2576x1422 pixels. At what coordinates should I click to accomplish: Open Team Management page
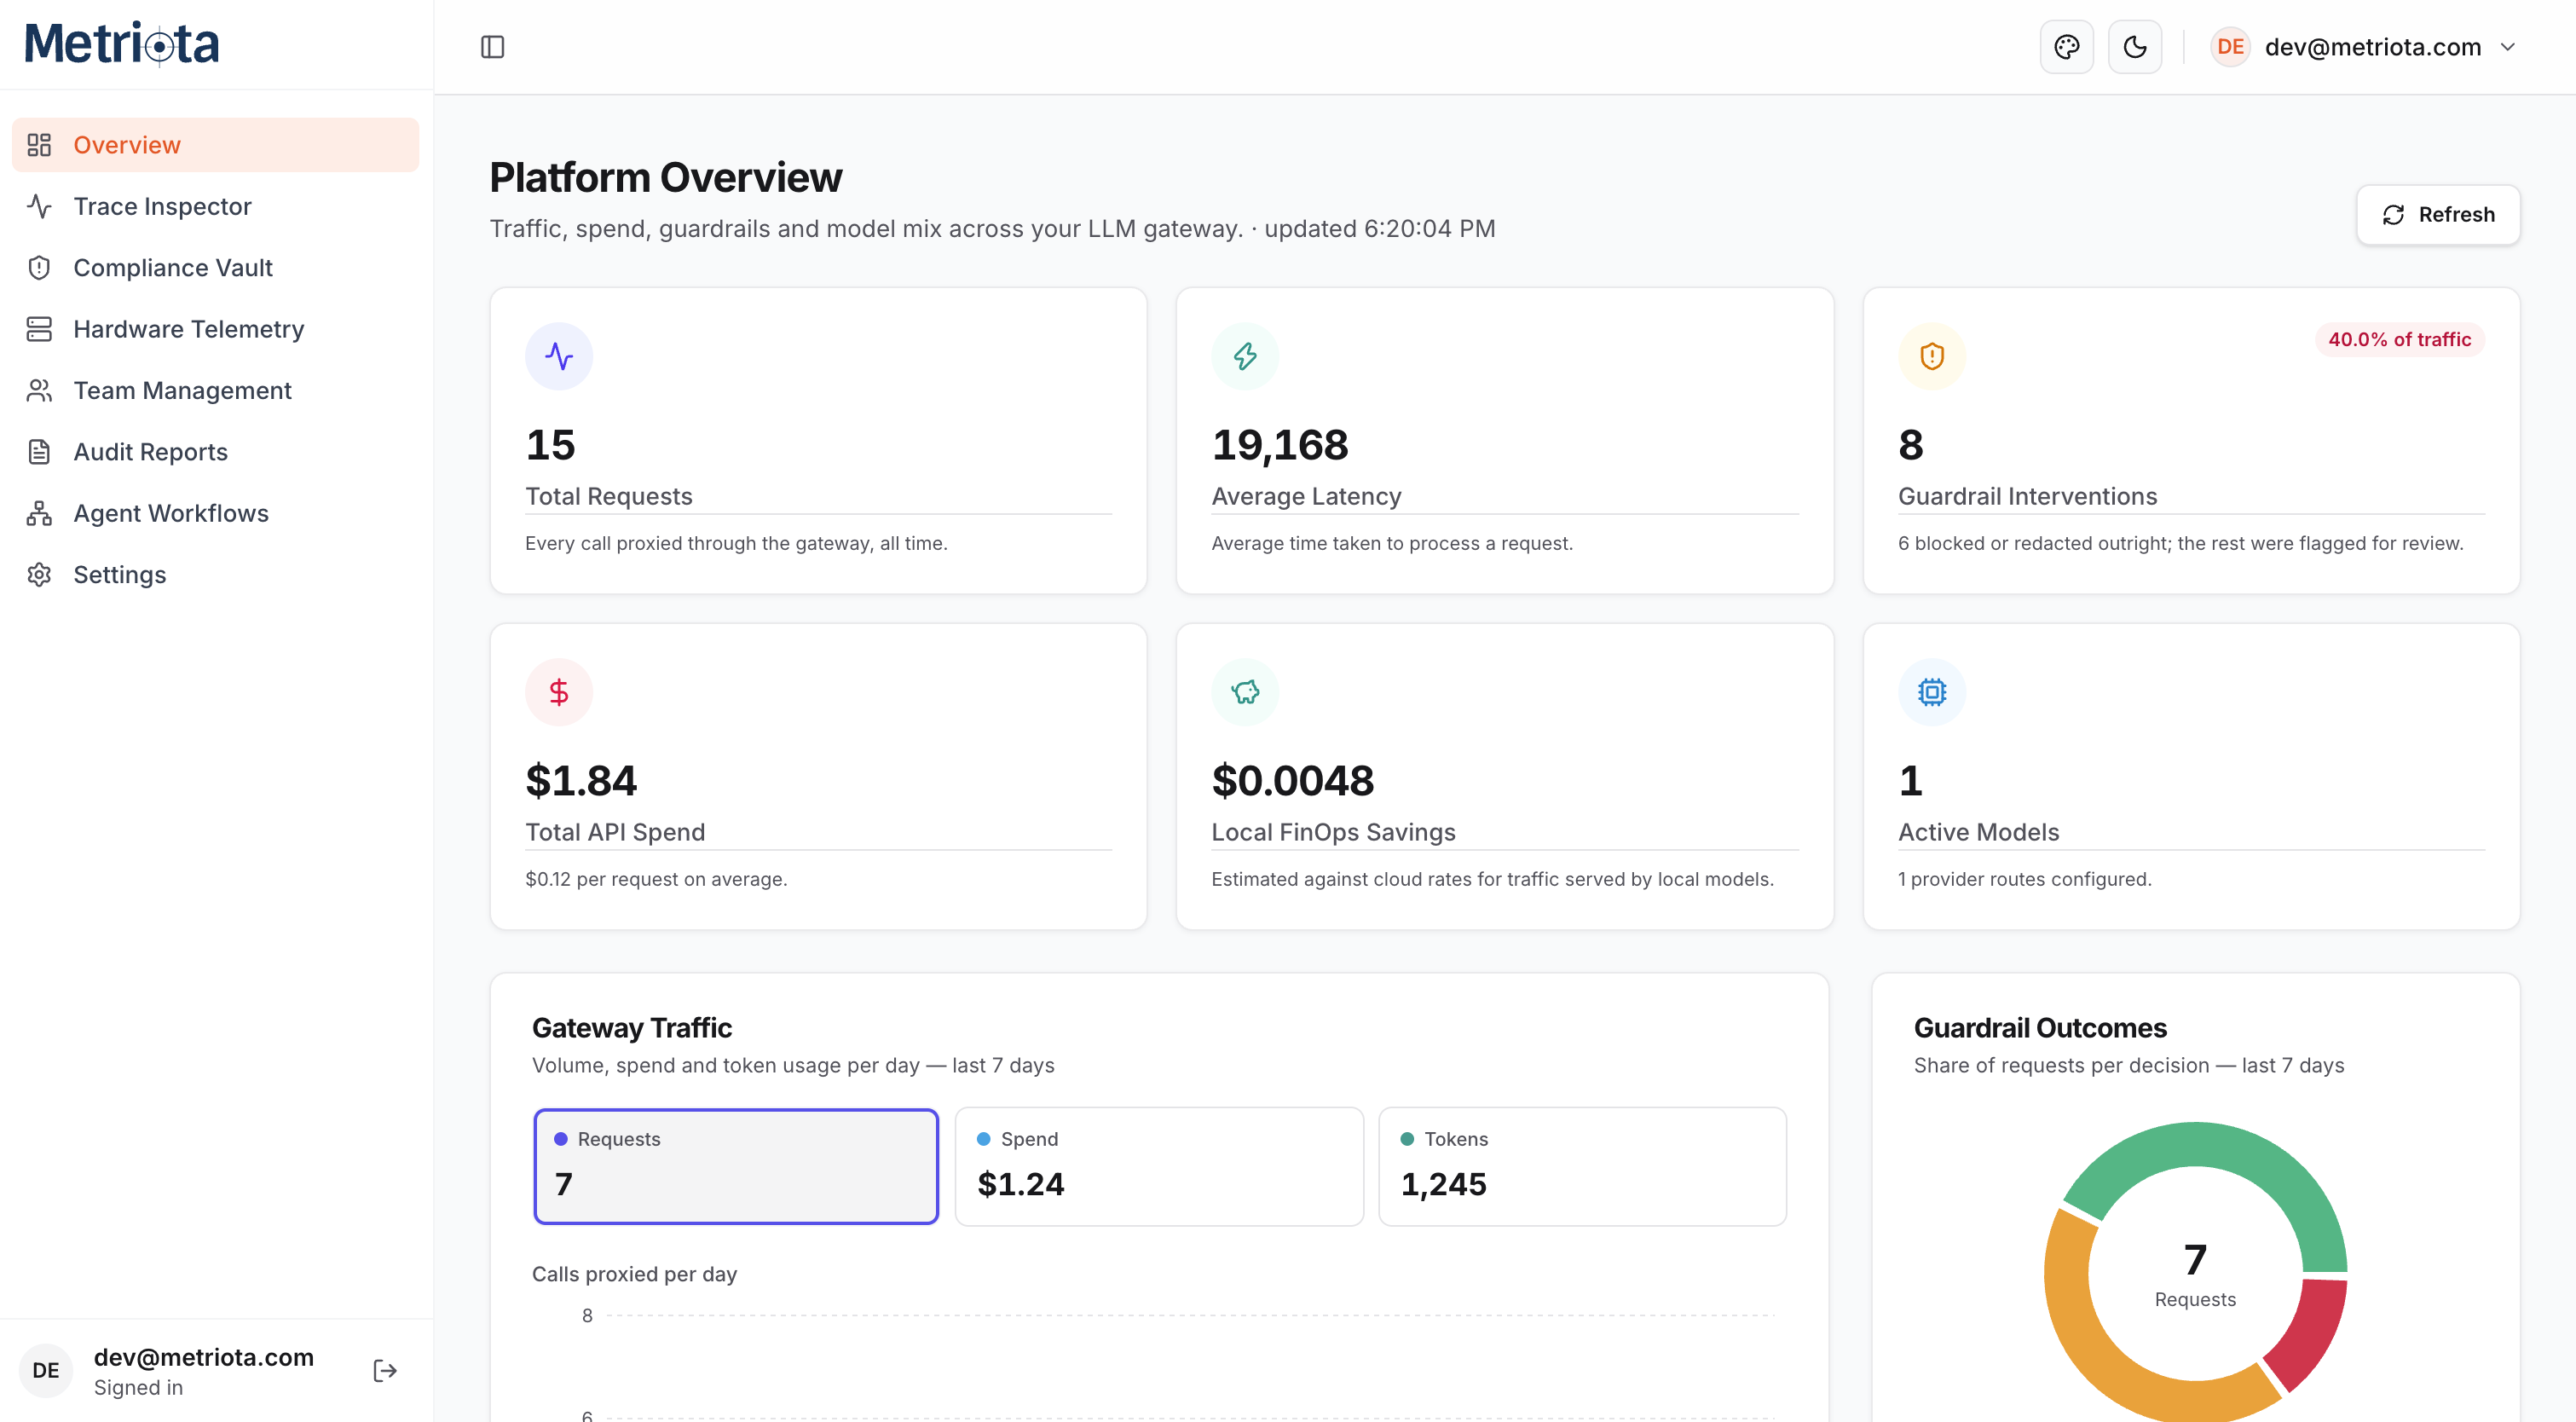pos(215,390)
